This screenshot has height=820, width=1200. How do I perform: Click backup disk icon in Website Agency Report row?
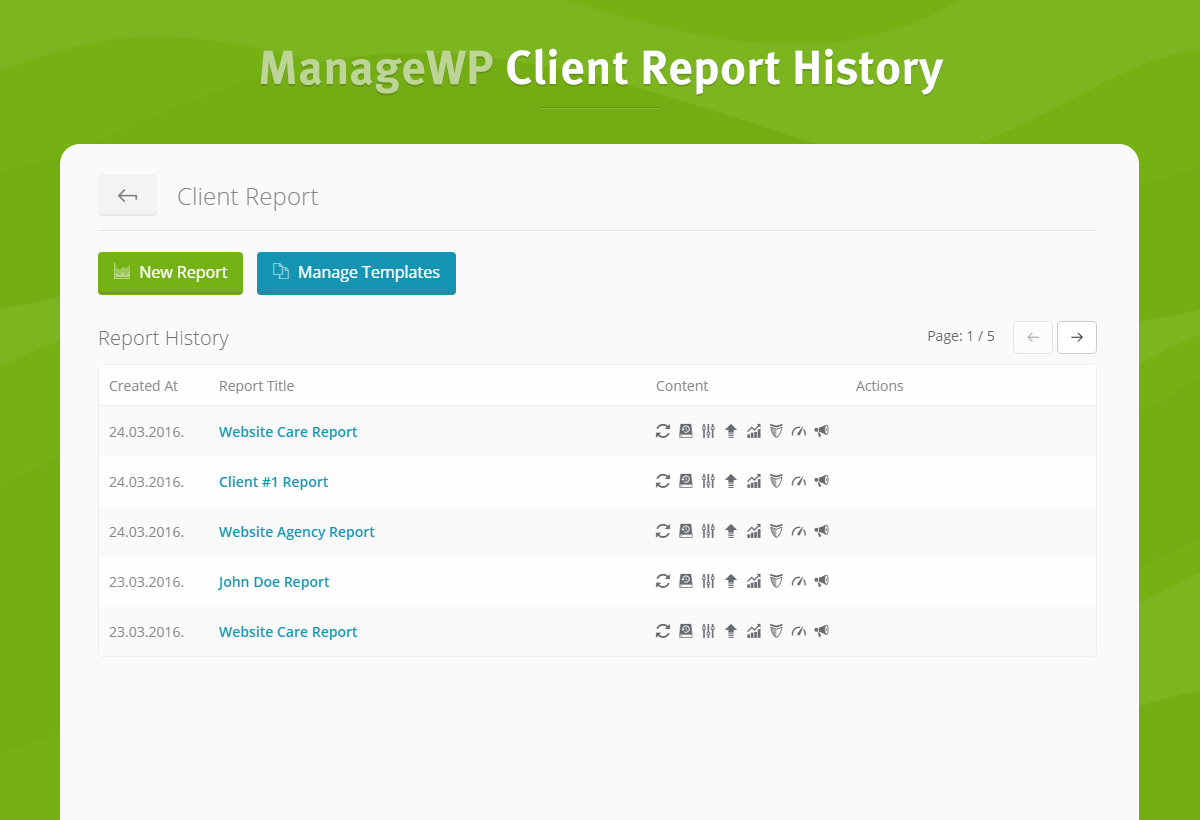[685, 531]
